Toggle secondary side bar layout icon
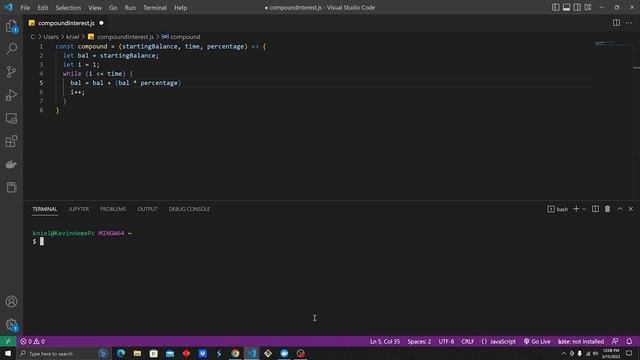This screenshot has width=640, height=360. click(577, 7)
